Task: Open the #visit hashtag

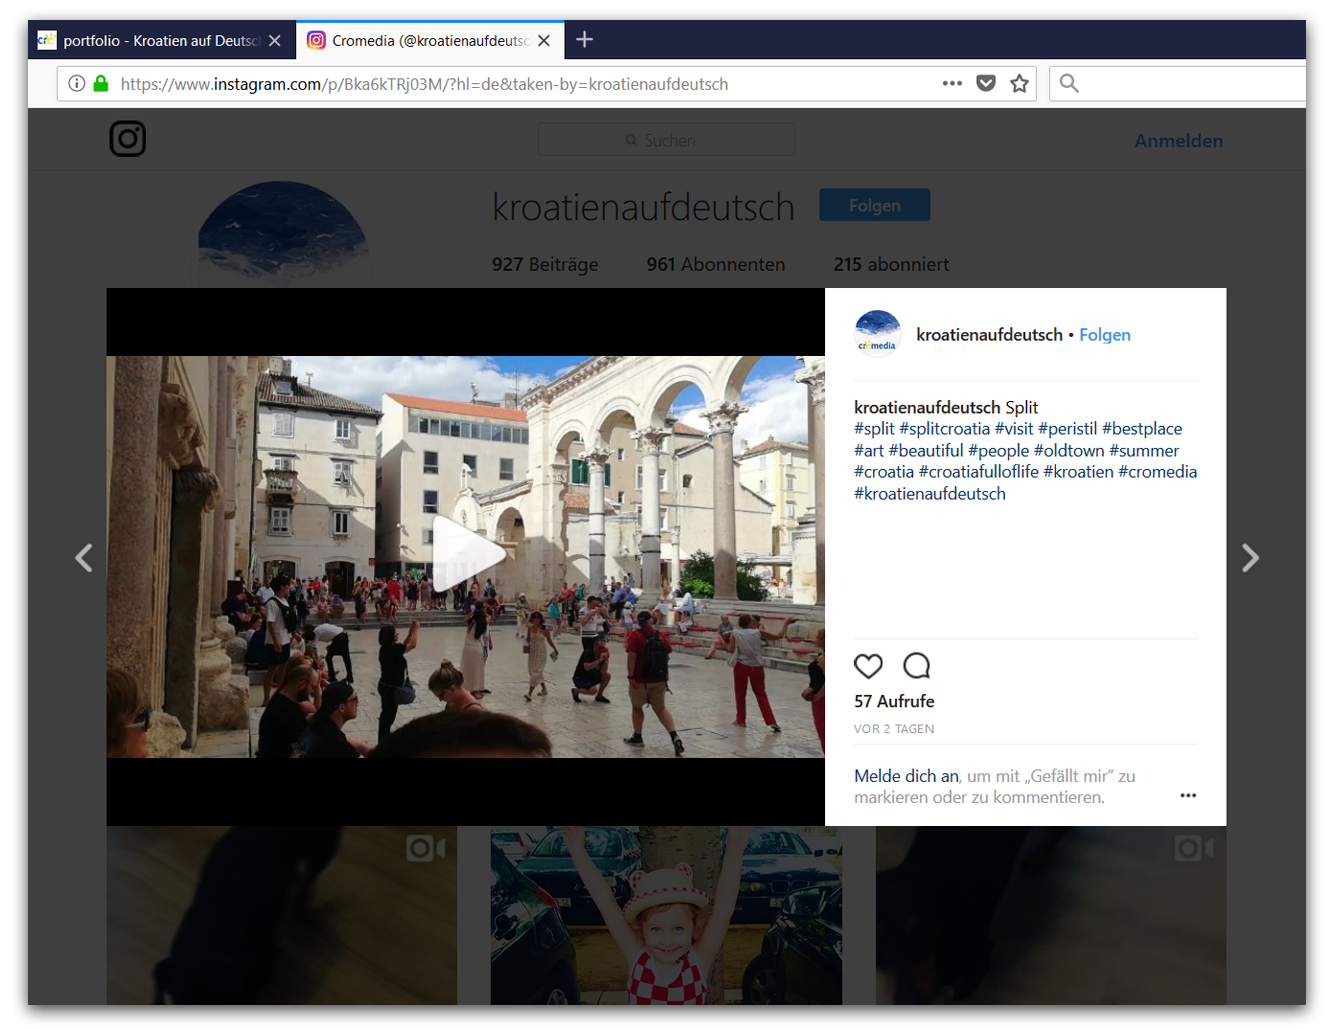Action: [x=1014, y=429]
